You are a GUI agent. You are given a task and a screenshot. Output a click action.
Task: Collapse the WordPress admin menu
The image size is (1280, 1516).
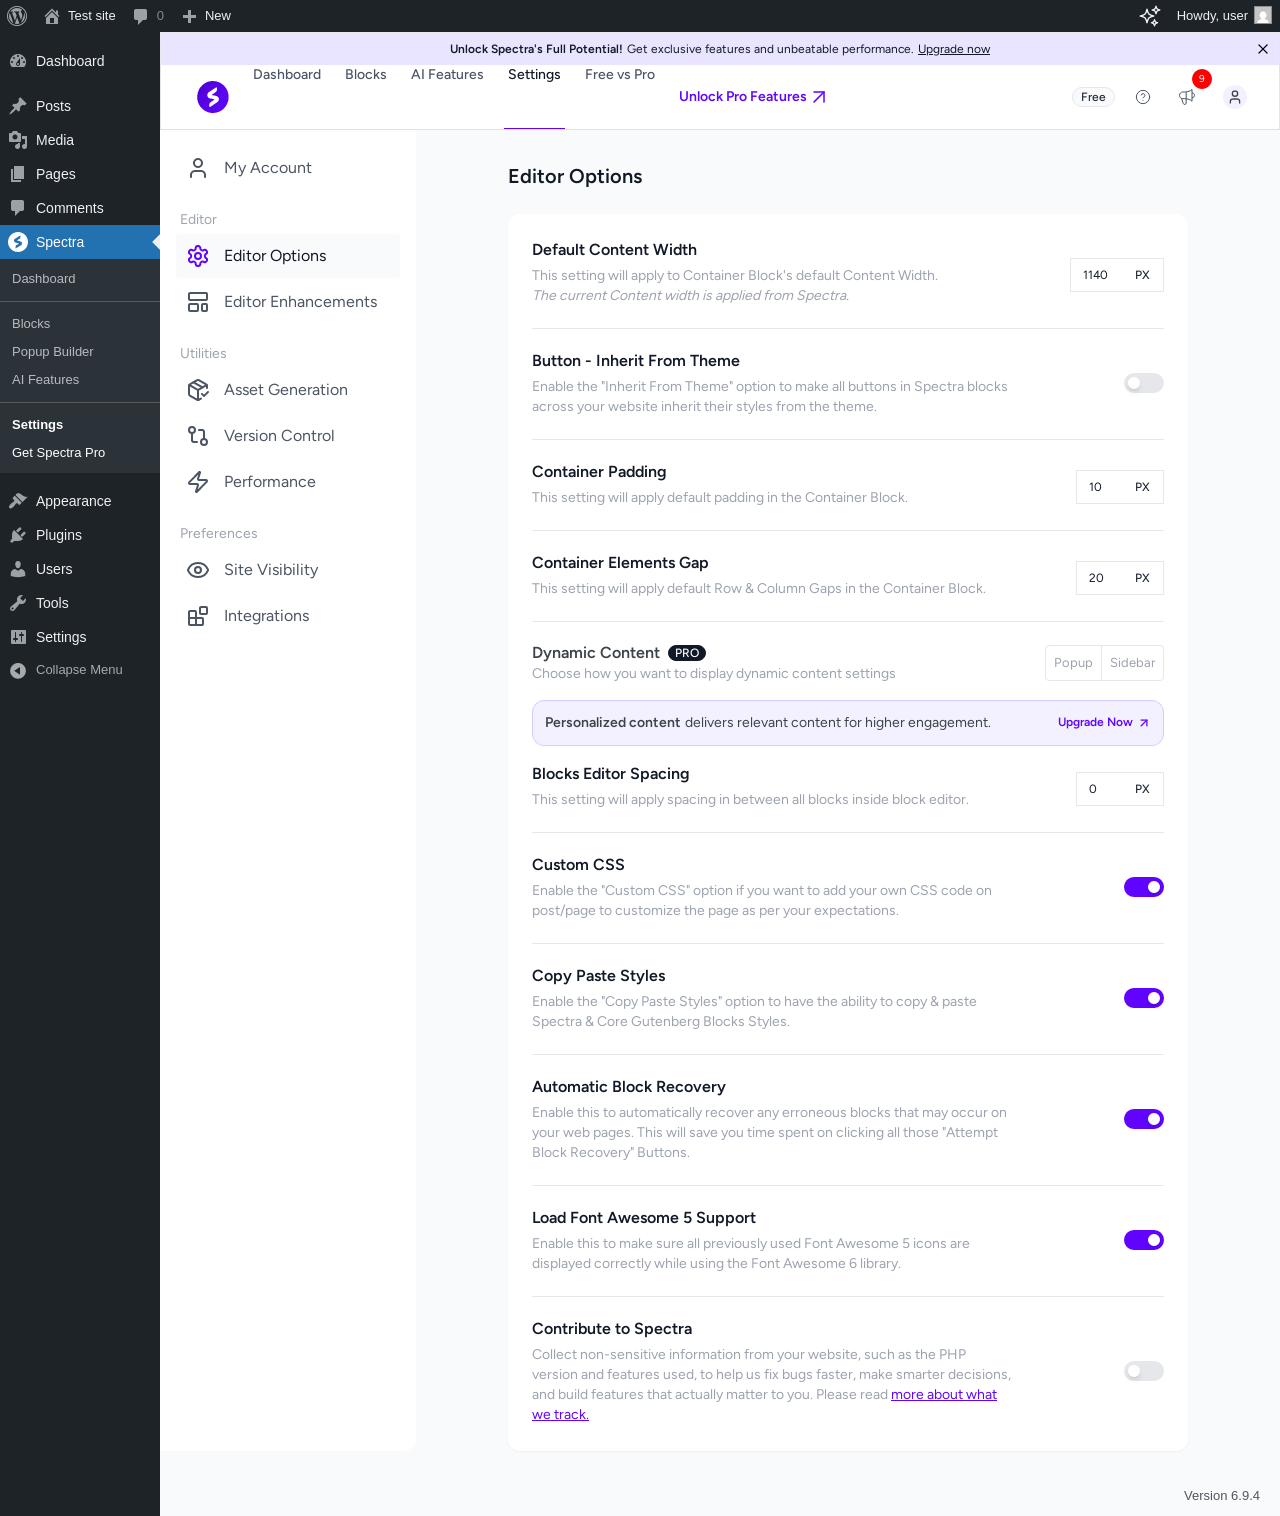coord(79,670)
